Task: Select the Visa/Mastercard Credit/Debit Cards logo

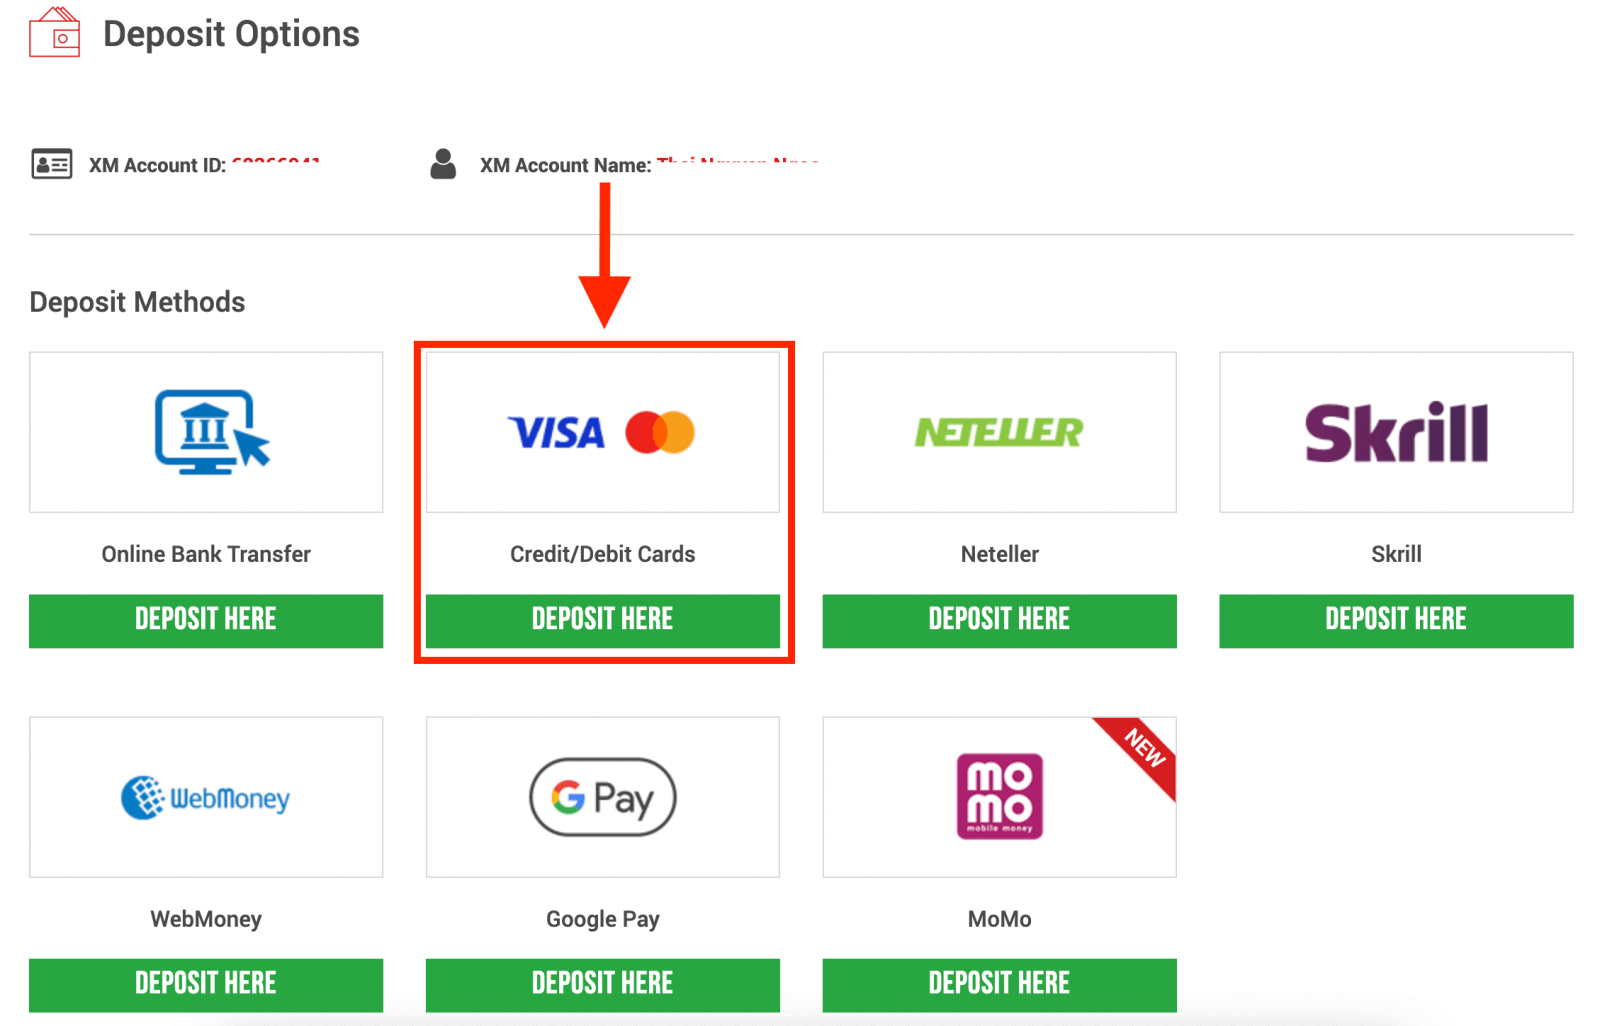Action: coord(602,432)
